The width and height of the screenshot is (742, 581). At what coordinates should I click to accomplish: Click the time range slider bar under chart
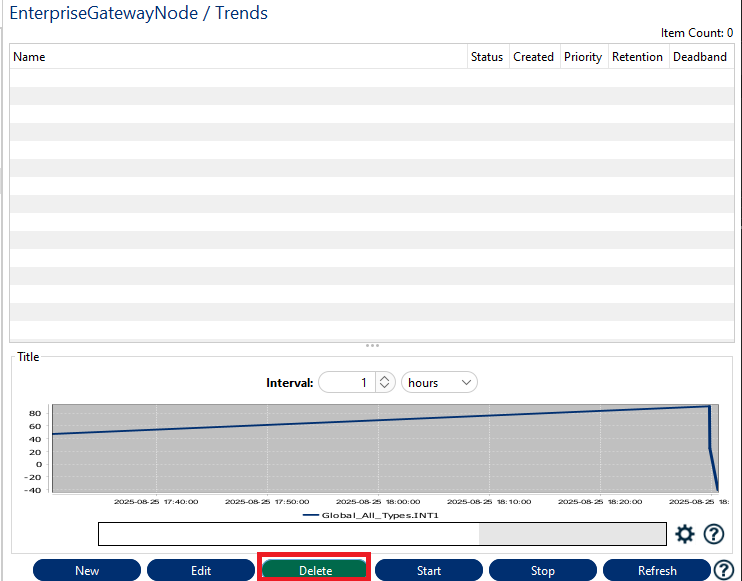tap(381, 534)
